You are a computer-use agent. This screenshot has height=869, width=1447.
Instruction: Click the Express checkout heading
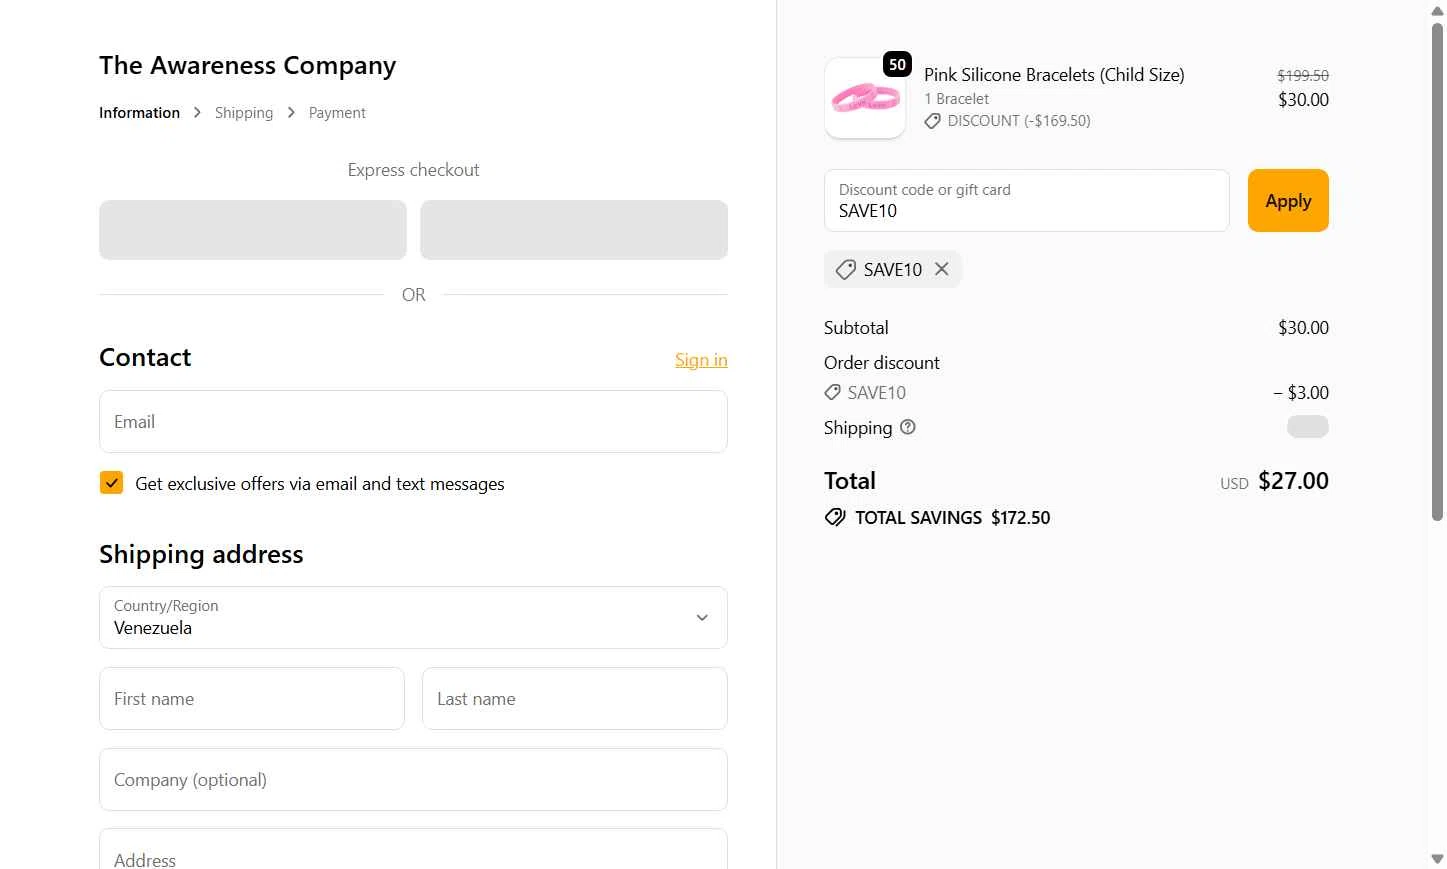413,170
